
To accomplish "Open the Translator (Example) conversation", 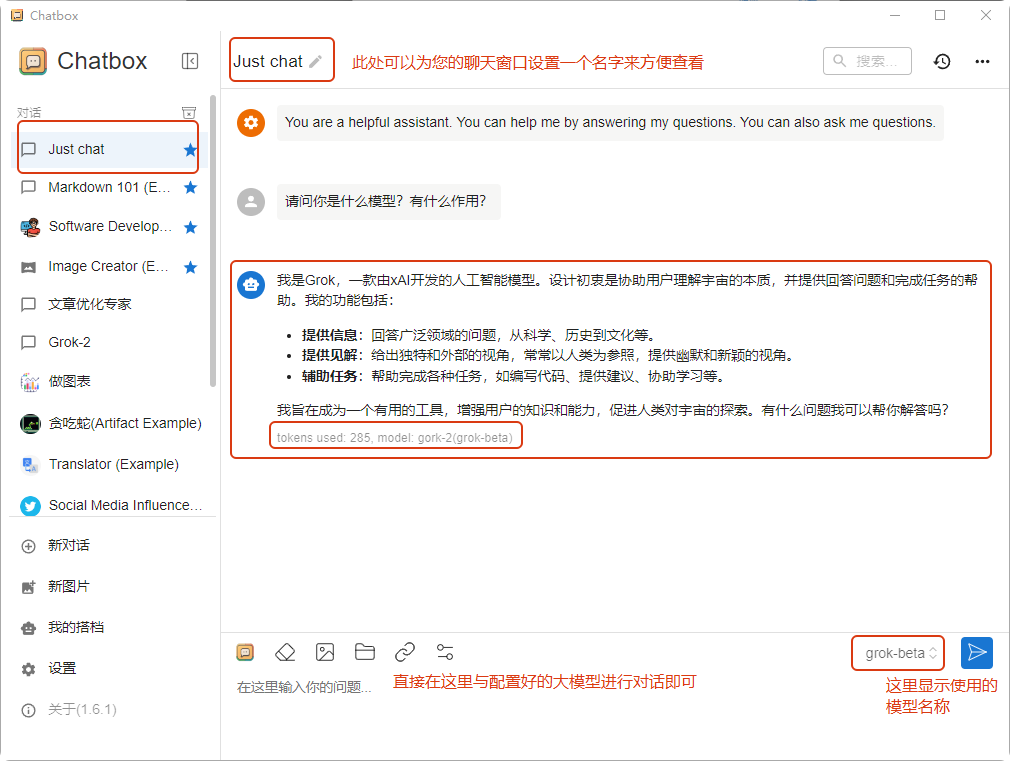I will click(x=111, y=464).
